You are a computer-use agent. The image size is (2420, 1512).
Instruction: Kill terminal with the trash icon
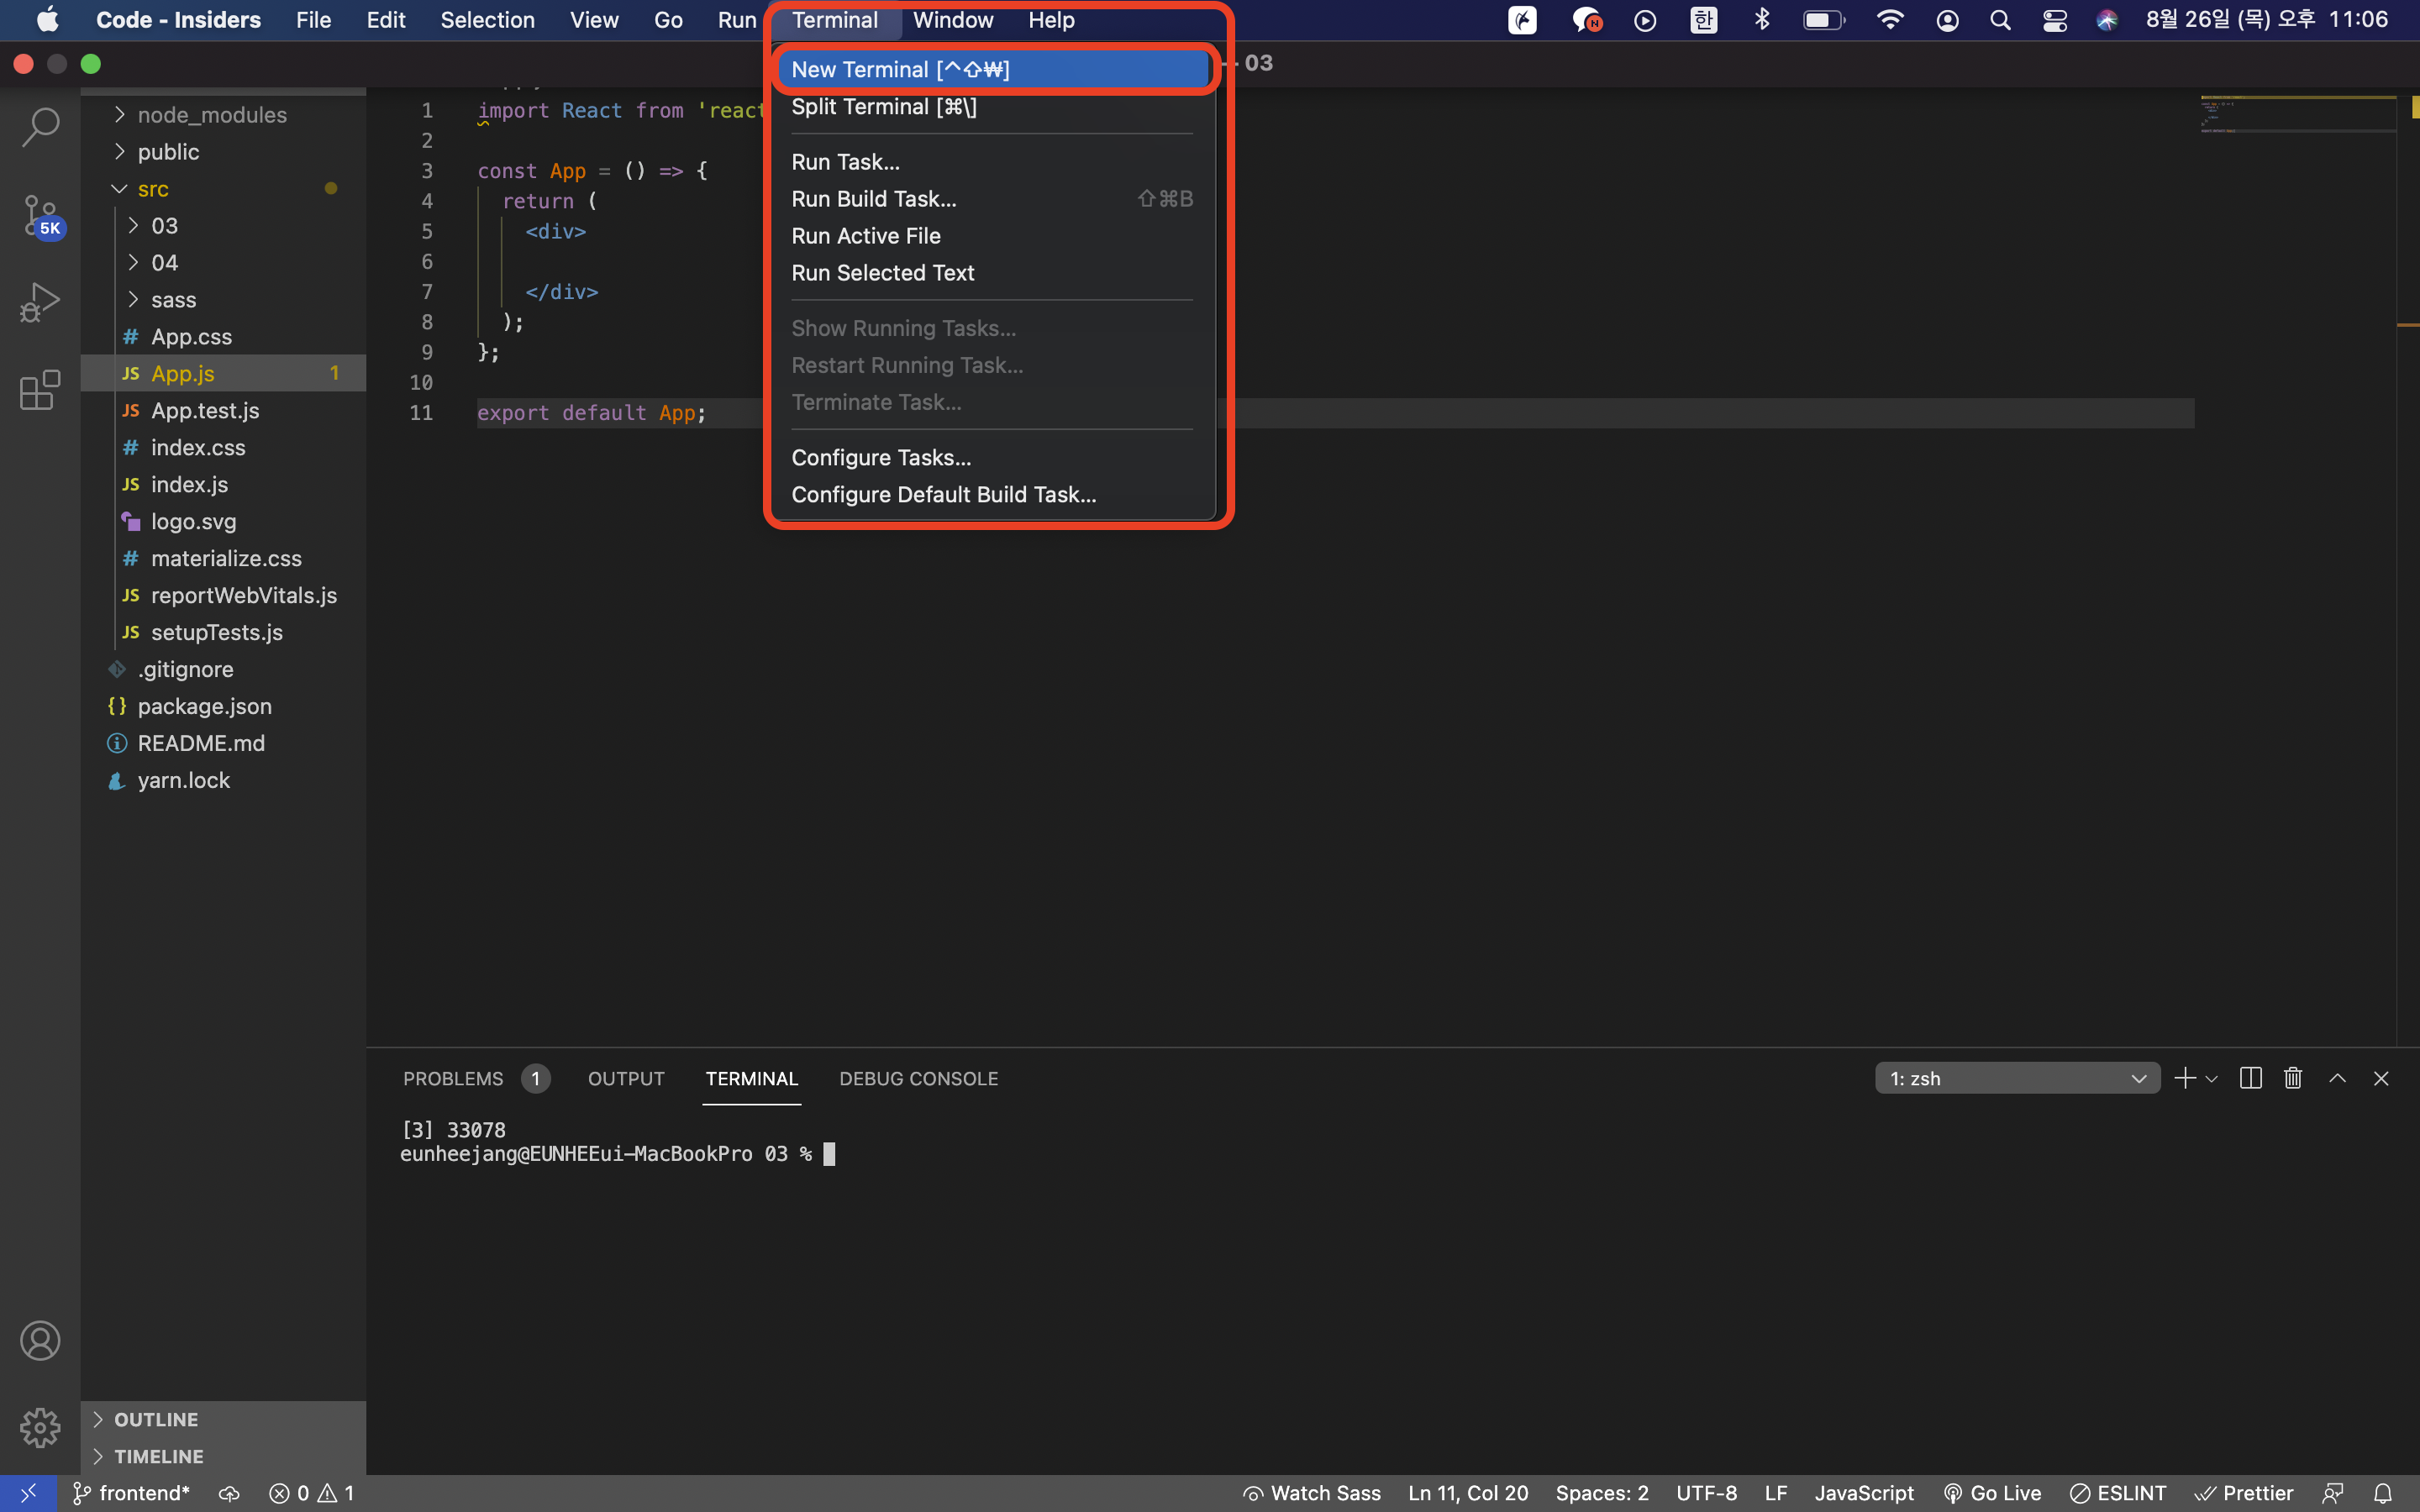coord(2293,1078)
